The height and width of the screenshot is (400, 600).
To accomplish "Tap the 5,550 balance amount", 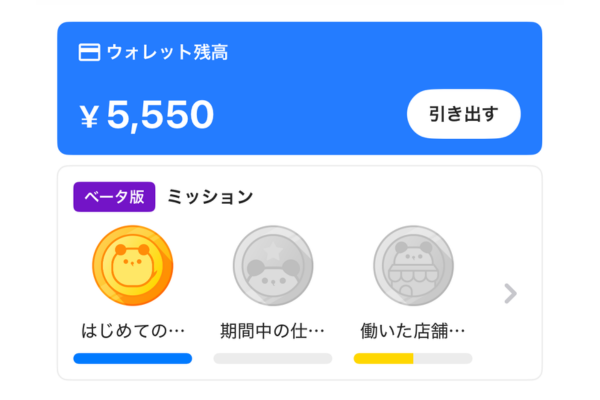I will 160,116.
